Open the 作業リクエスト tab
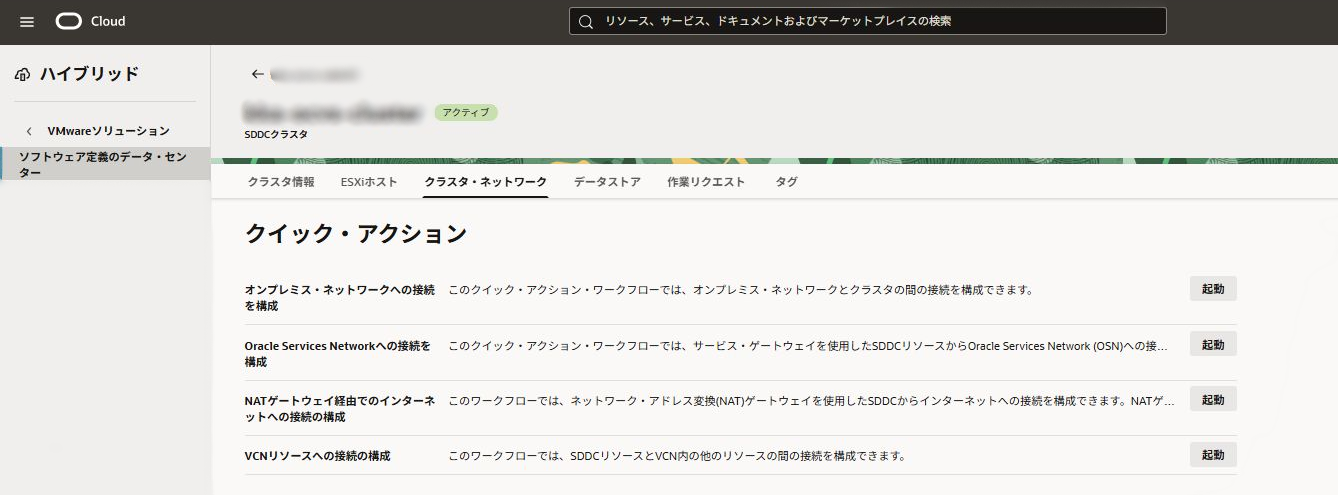 click(x=706, y=182)
